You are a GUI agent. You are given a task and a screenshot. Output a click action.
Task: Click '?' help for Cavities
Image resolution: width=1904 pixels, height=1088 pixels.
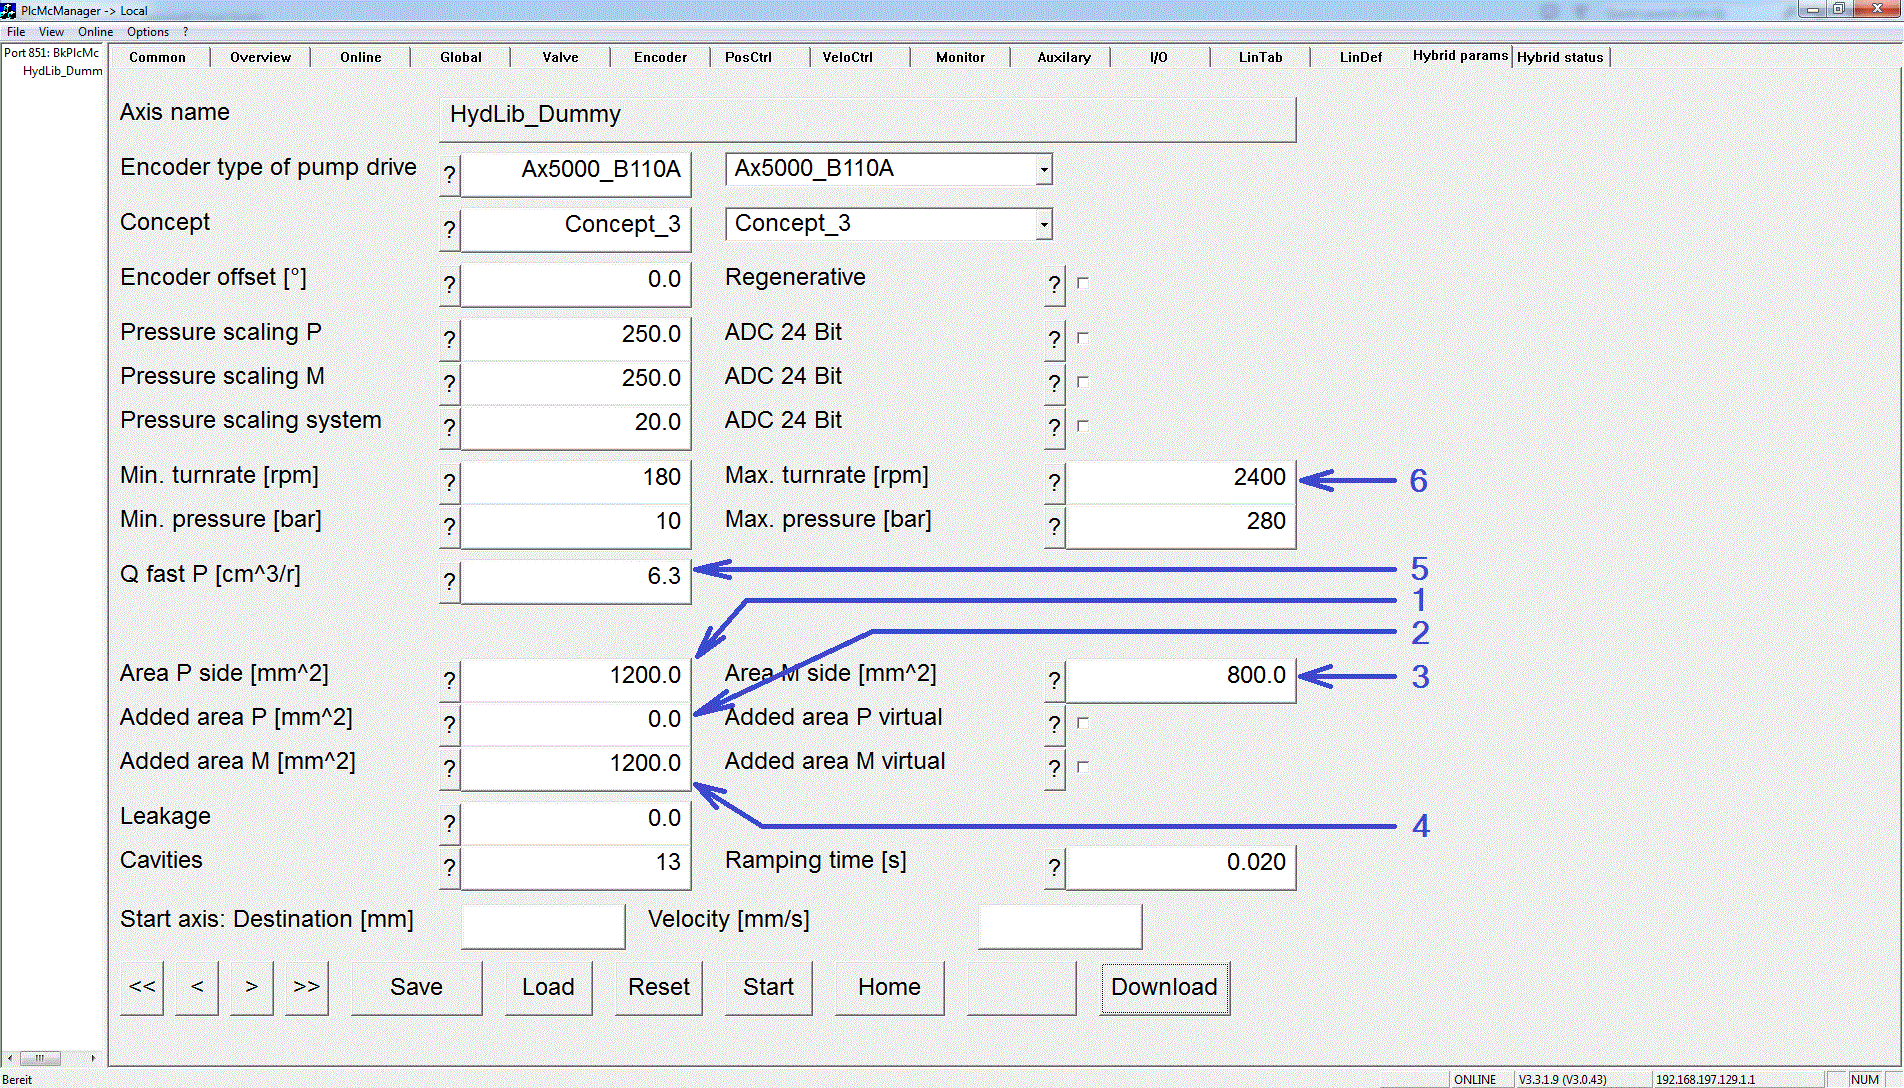pyautogui.click(x=450, y=868)
